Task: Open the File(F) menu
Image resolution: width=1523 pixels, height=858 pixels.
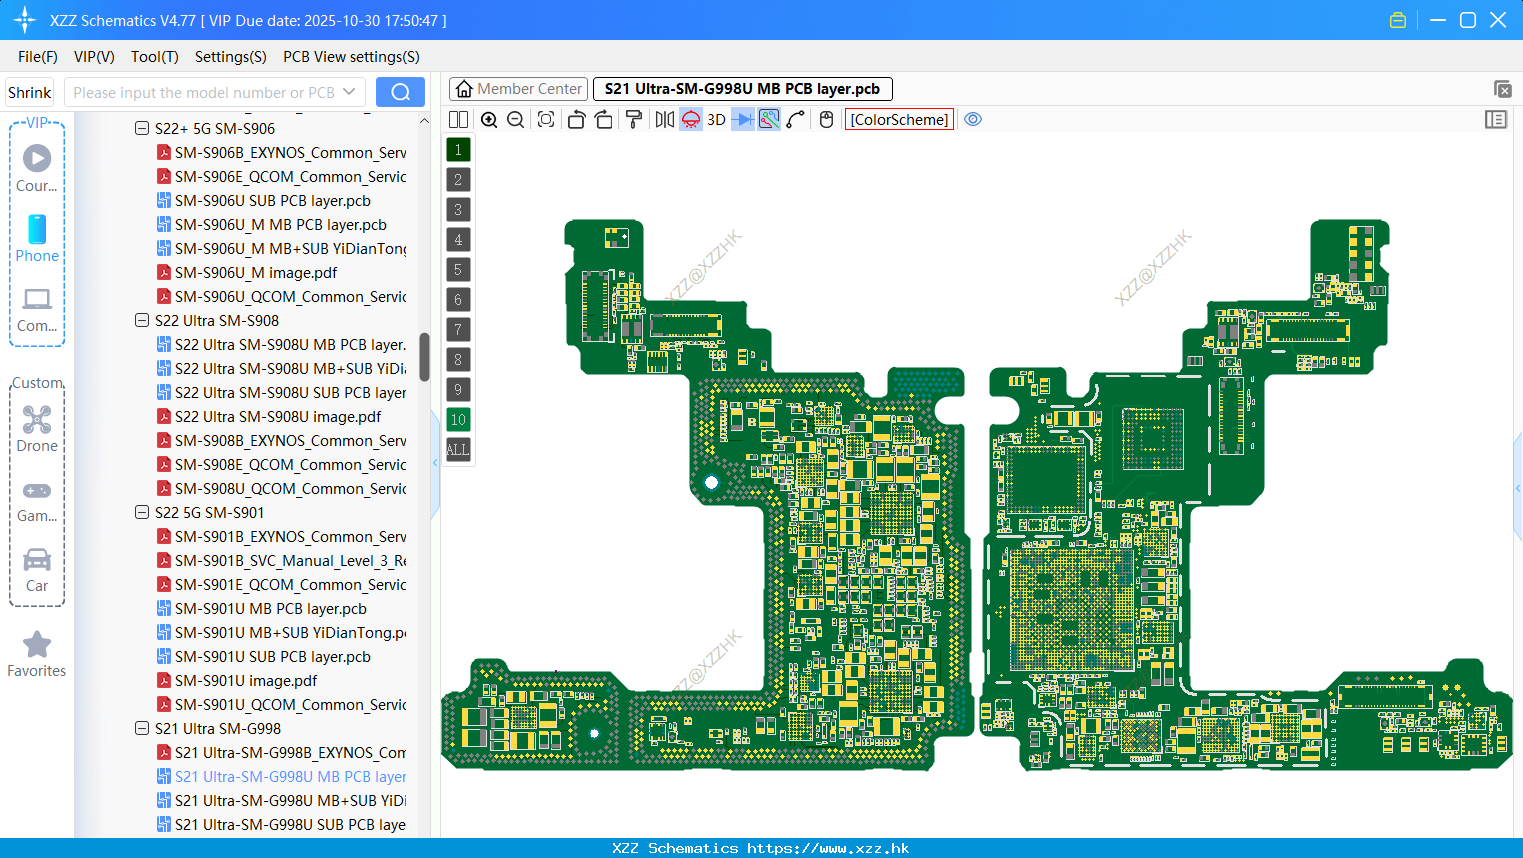Action: coord(38,57)
